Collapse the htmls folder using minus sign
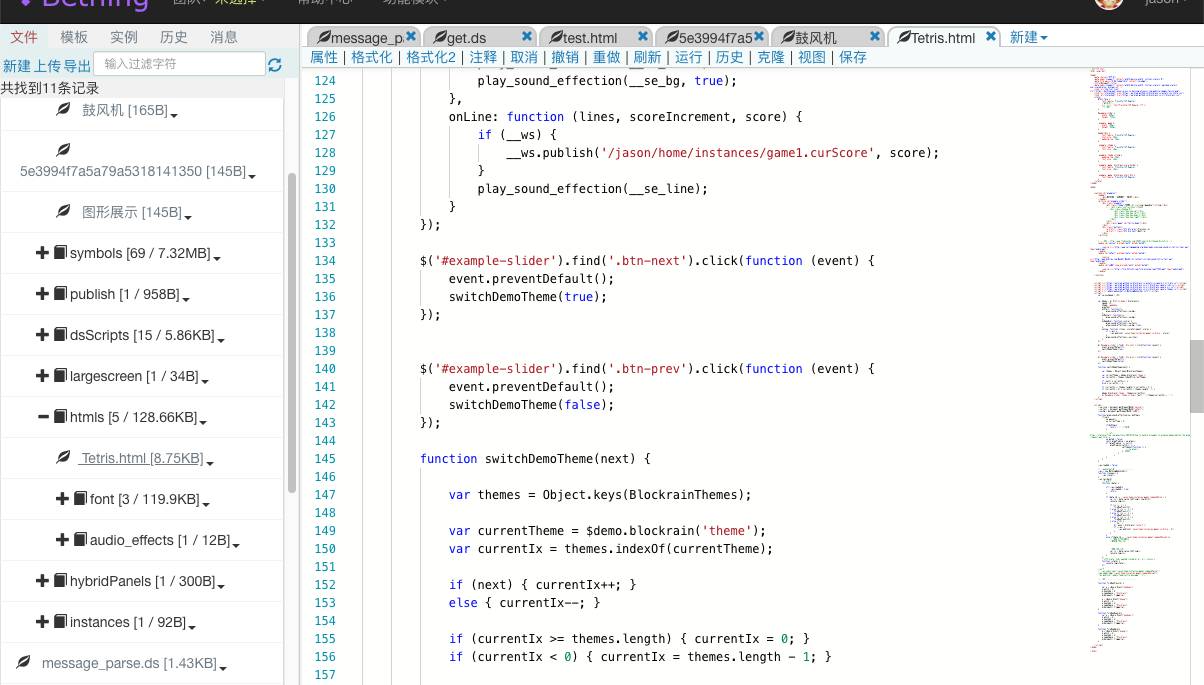This screenshot has width=1204, height=685. click(x=42, y=417)
